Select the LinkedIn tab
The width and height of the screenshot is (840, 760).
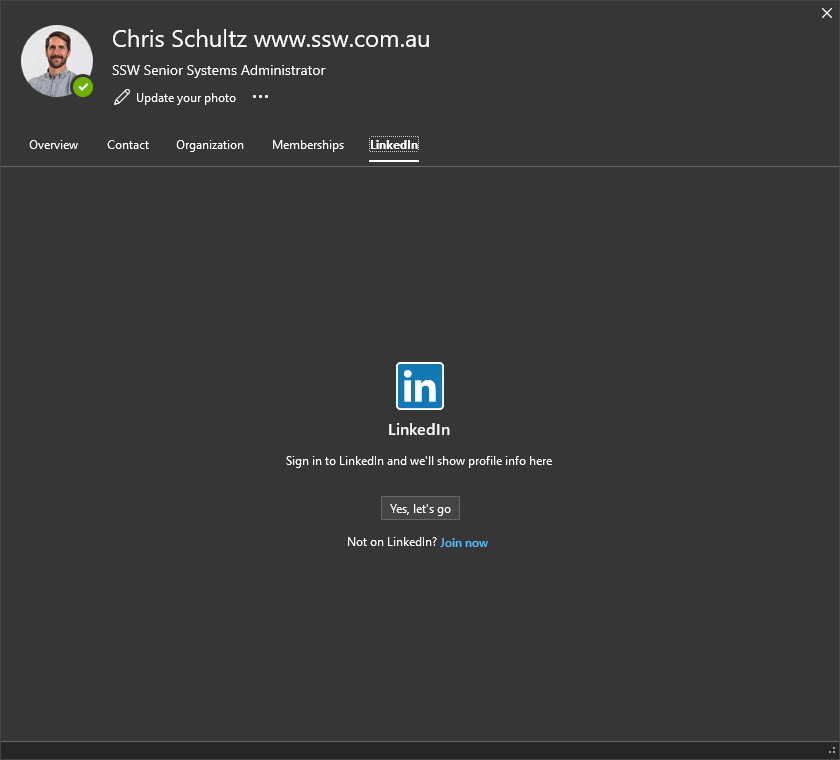pyautogui.click(x=394, y=145)
